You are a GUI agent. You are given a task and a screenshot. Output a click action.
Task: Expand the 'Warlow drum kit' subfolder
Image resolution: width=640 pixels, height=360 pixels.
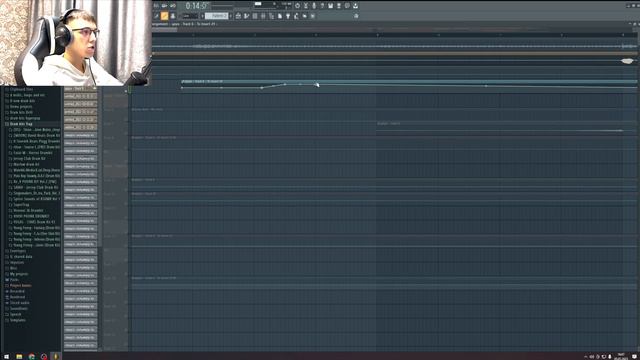(26, 164)
